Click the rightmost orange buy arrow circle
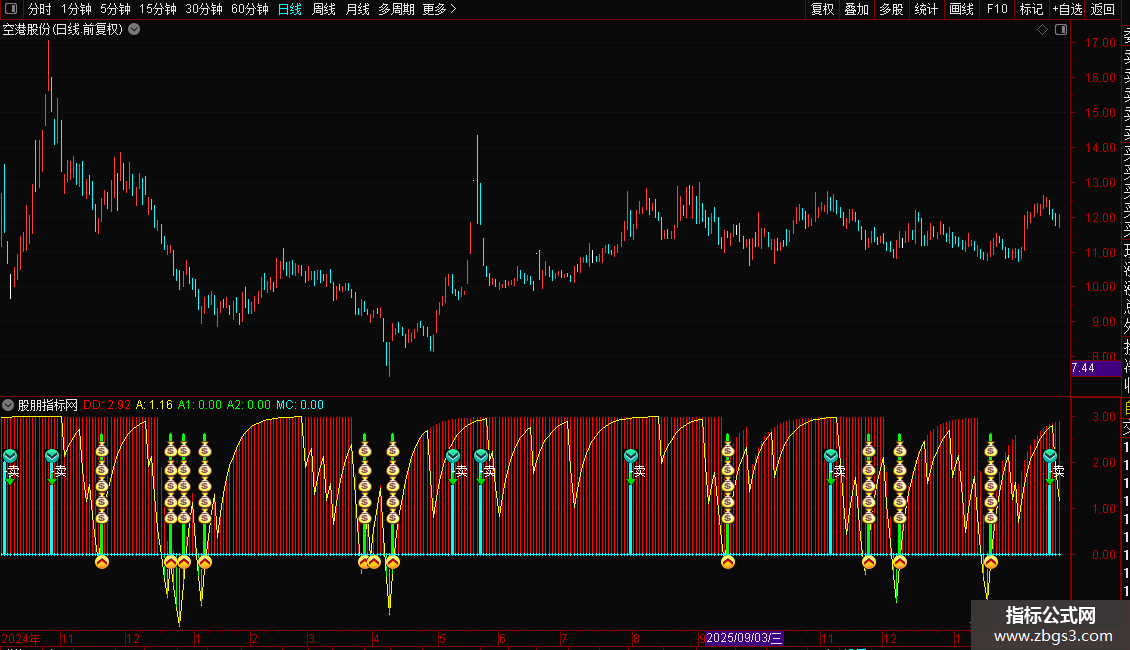The height and width of the screenshot is (650, 1130). tap(991, 562)
